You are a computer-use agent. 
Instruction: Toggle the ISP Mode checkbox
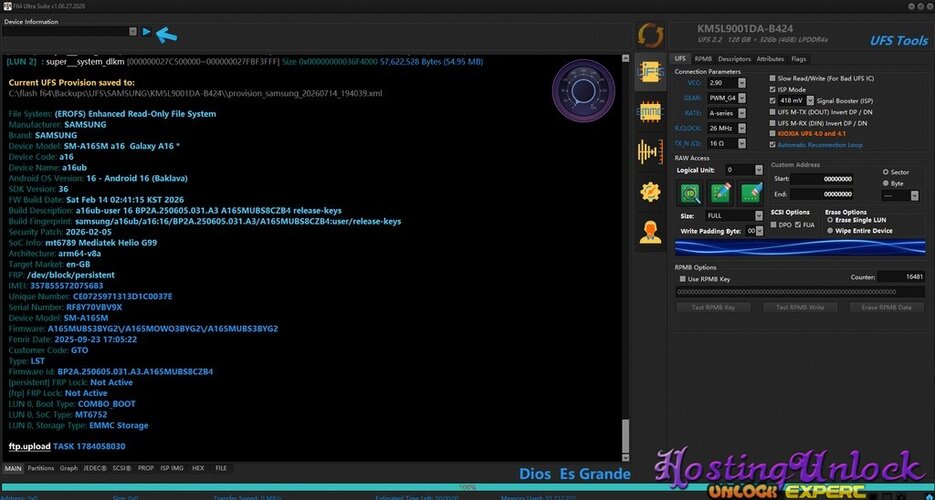pos(773,89)
